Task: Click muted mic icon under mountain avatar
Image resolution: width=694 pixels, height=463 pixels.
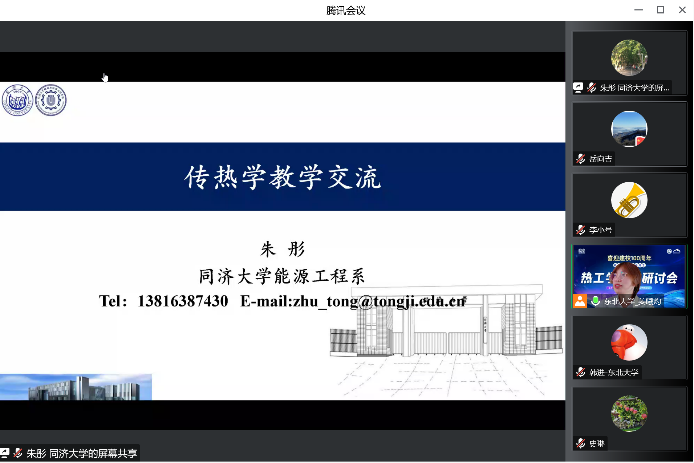Action: coord(581,158)
